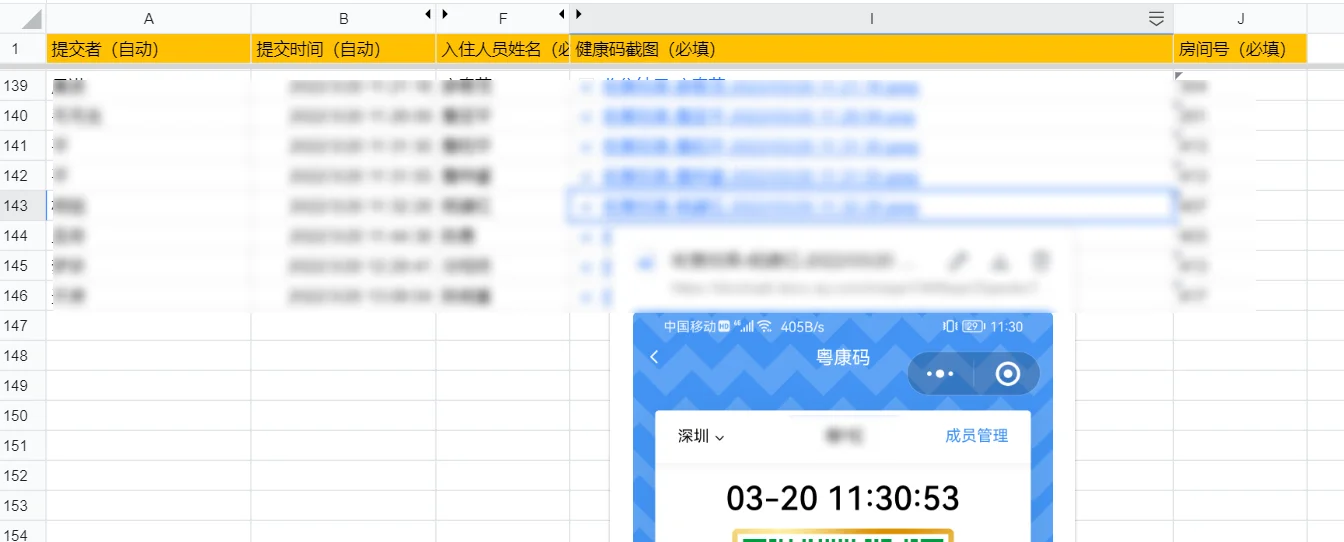Open the attachment link in row 140

[x=760, y=117]
